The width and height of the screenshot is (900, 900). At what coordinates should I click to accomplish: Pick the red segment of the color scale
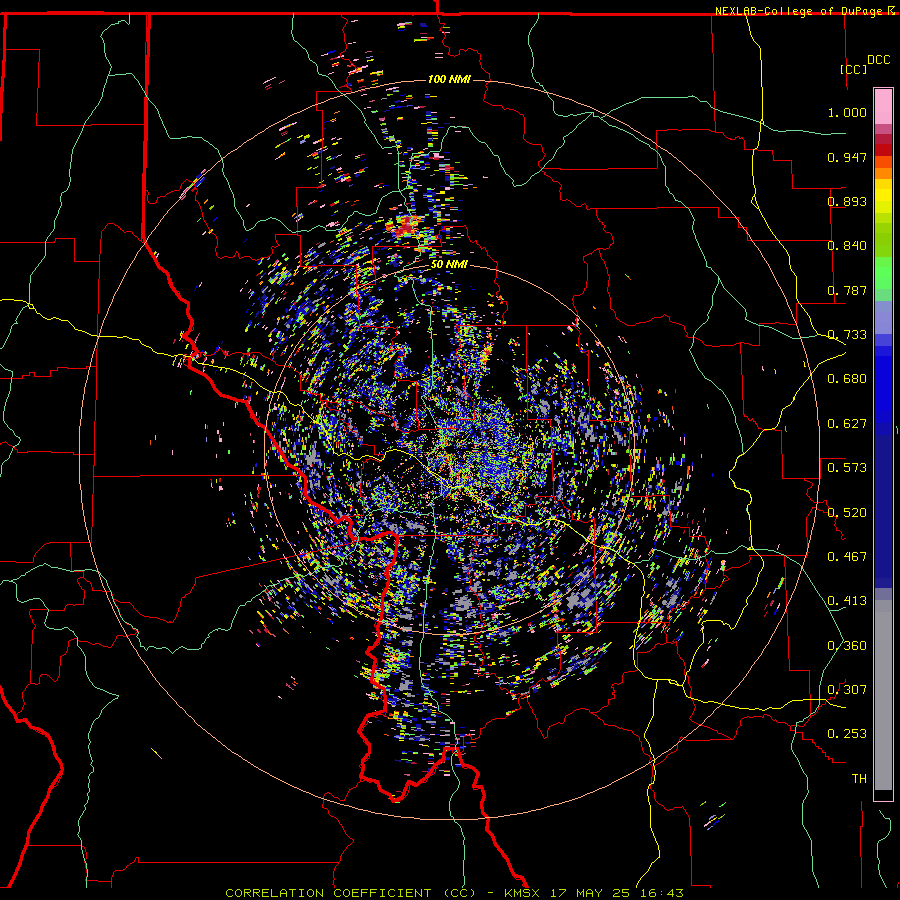click(883, 150)
